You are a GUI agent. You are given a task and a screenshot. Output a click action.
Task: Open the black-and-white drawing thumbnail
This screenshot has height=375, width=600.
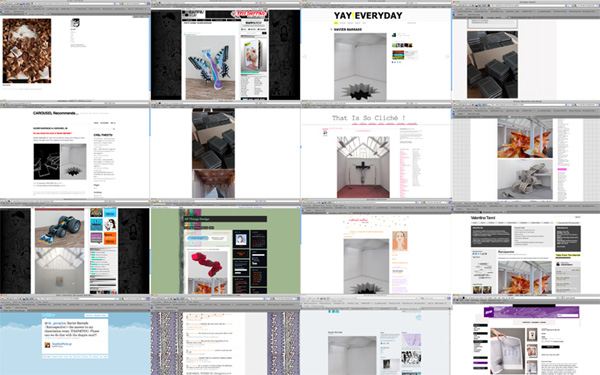coord(411,358)
